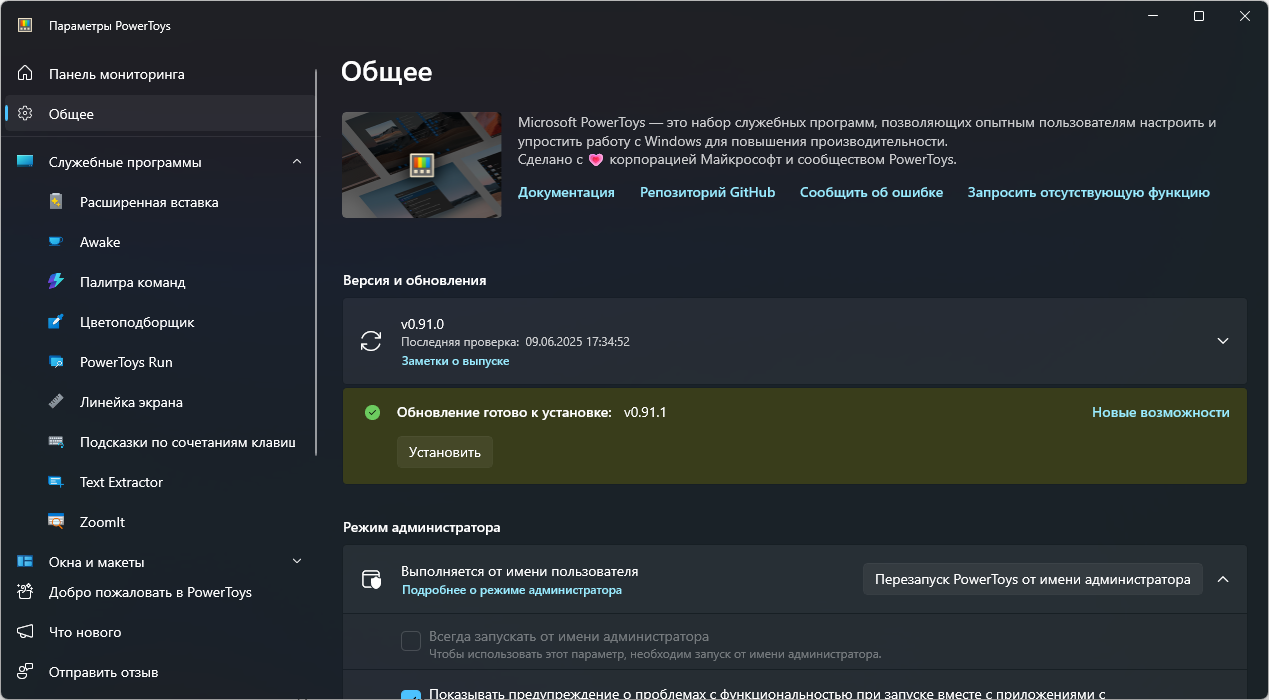The height and width of the screenshot is (700, 1269).
Task: Collapse the Служебные программы section chevron
Action: coord(297,162)
